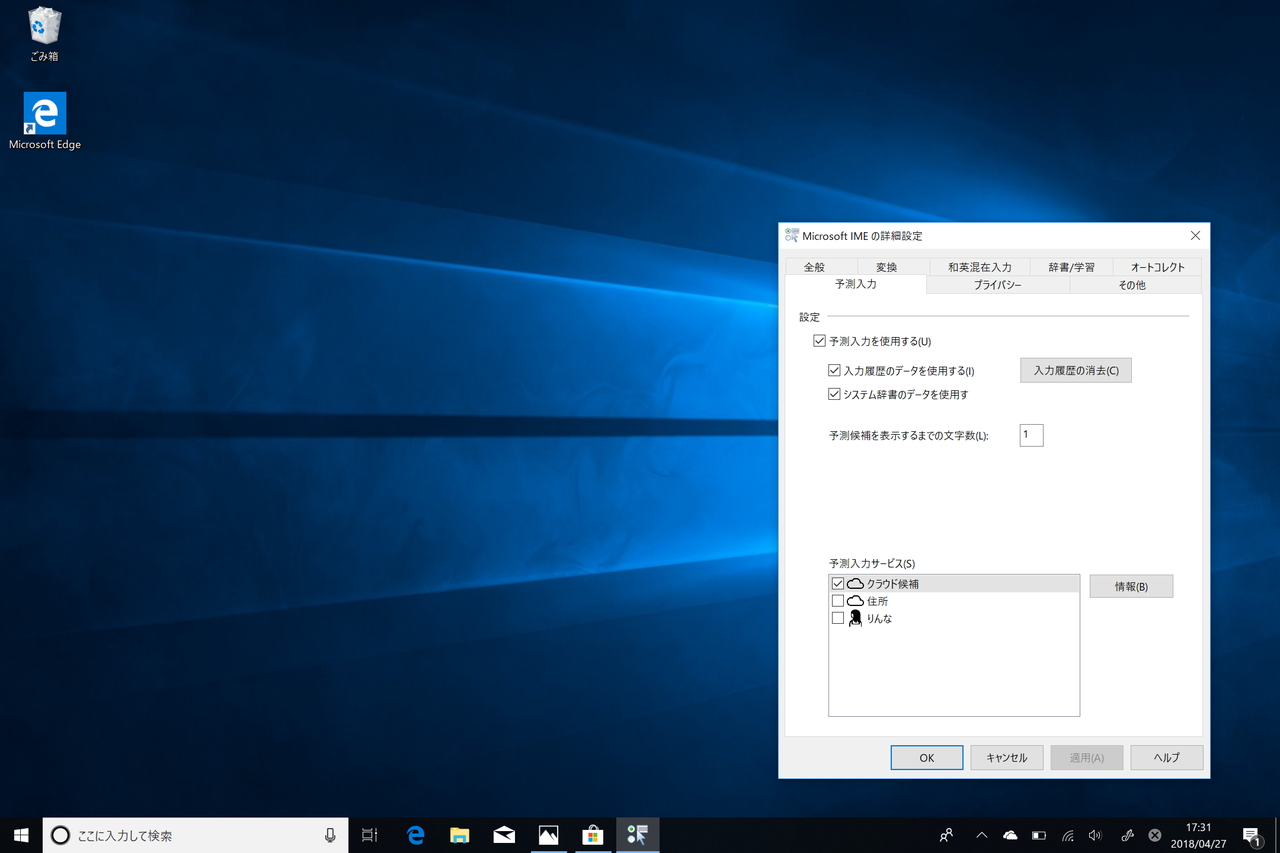Open the Microsoft Store taskbar icon
Image resolution: width=1280 pixels, height=853 pixels.
(x=594, y=835)
